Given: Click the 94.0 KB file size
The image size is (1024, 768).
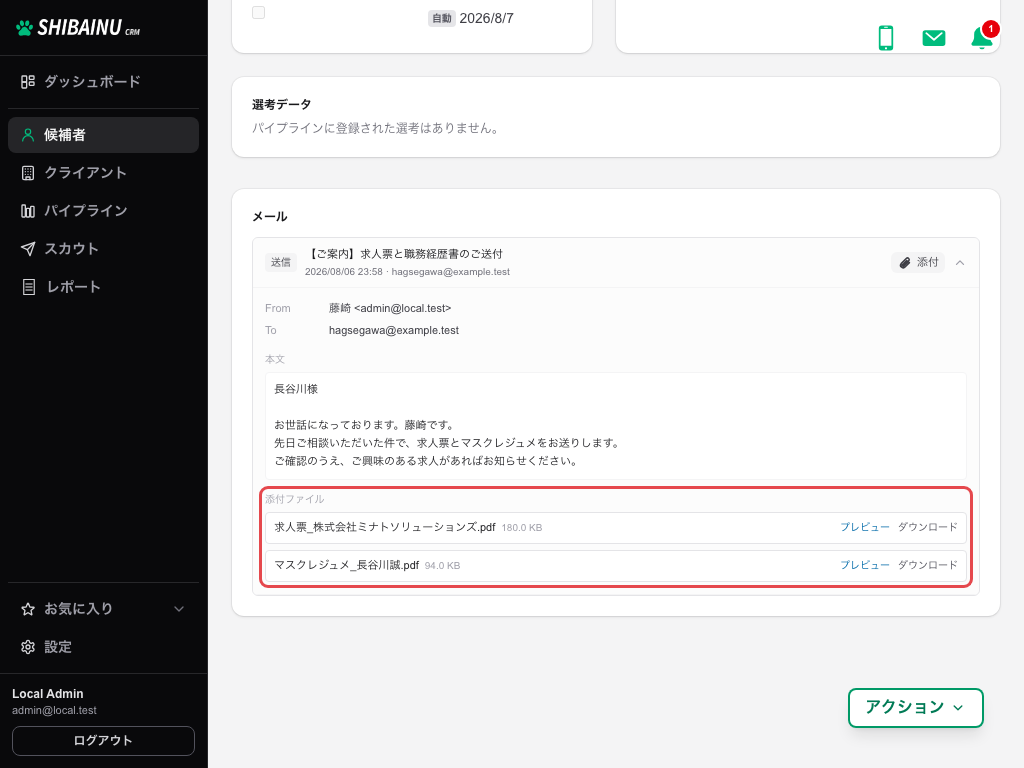Looking at the screenshot, I should click(442, 566).
